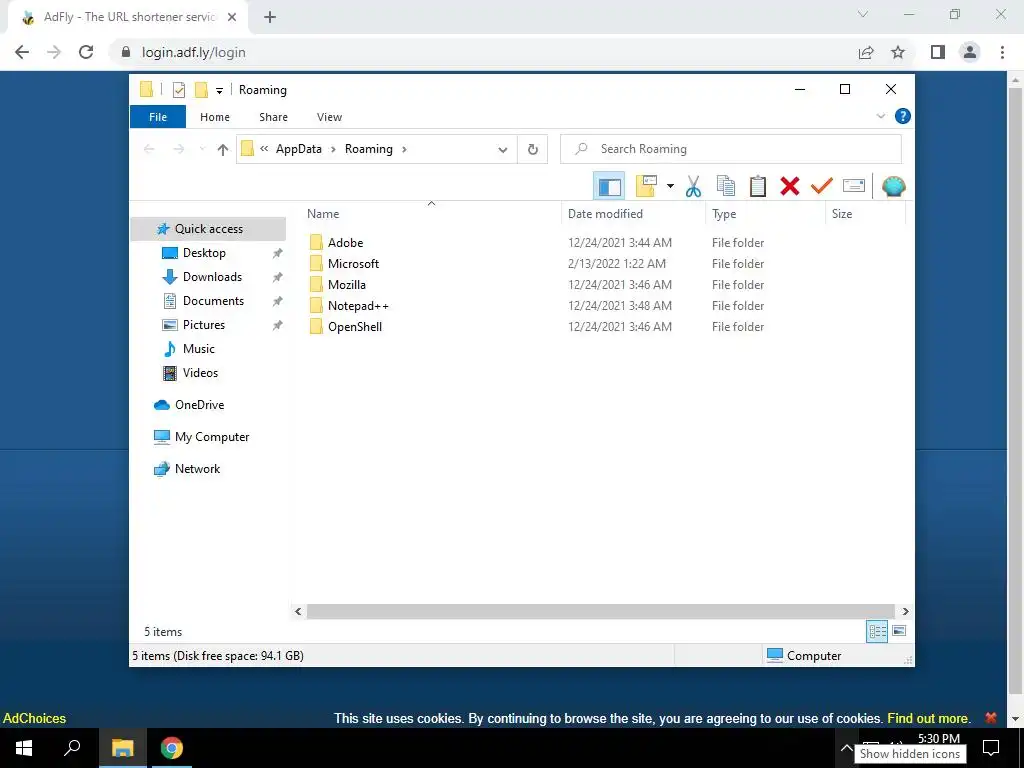Click the Chrome share page icon
Viewport: 1024px width, 768px height.
coord(866,52)
